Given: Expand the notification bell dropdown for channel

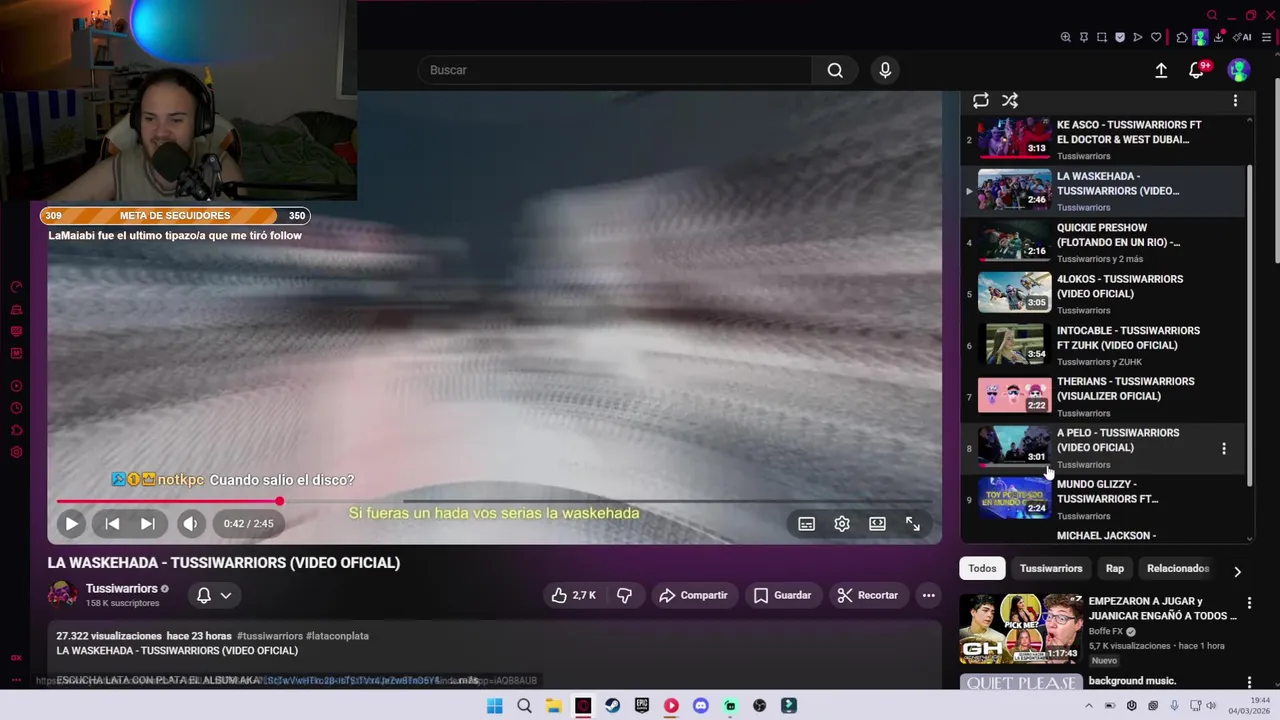Looking at the screenshot, I should pyautogui.click(x=214, y=595).
